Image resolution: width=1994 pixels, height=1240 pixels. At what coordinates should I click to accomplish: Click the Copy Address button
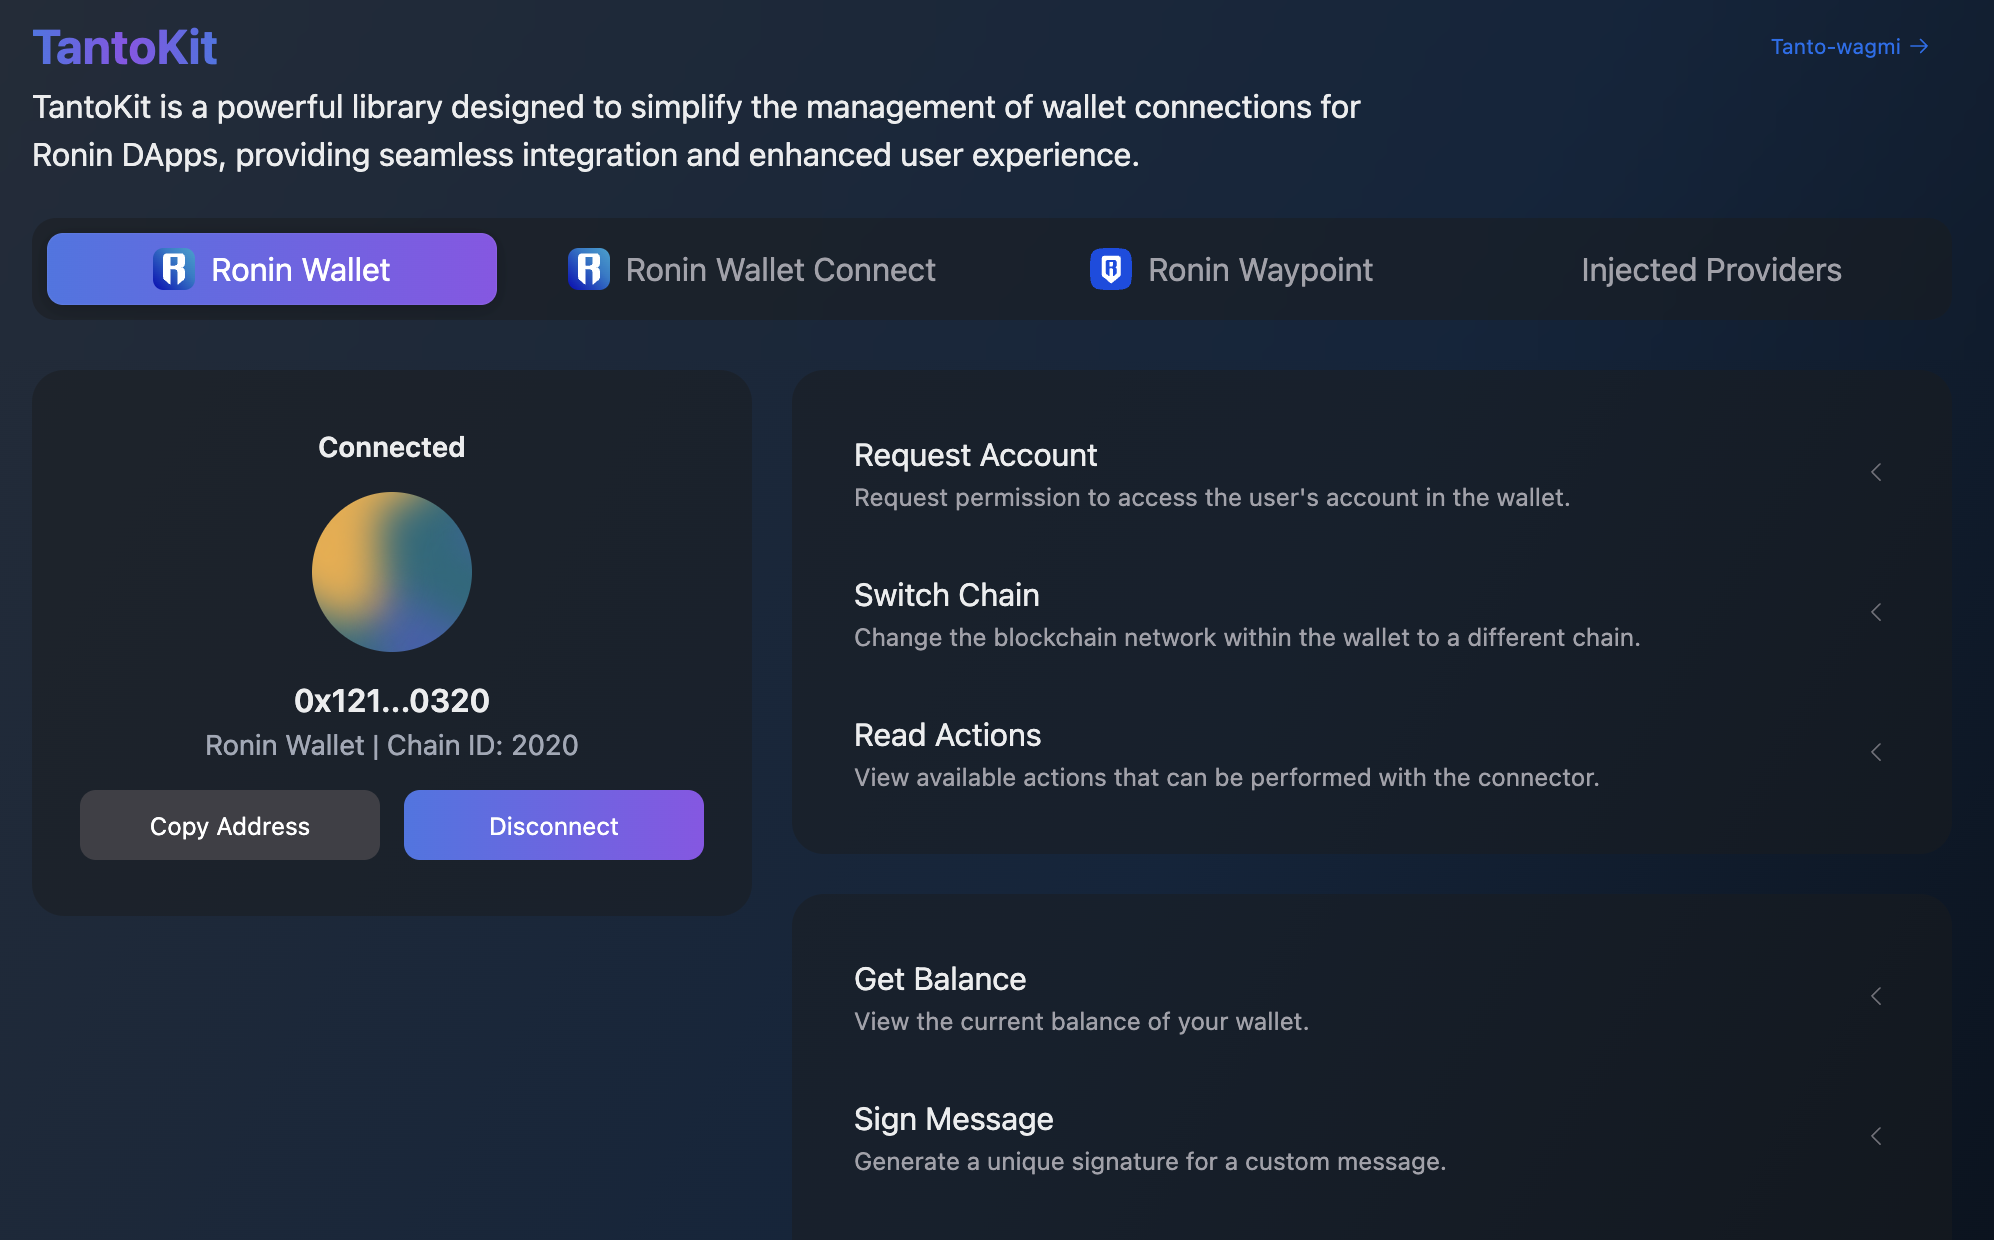pyautogui.click(x=230, y=825)
